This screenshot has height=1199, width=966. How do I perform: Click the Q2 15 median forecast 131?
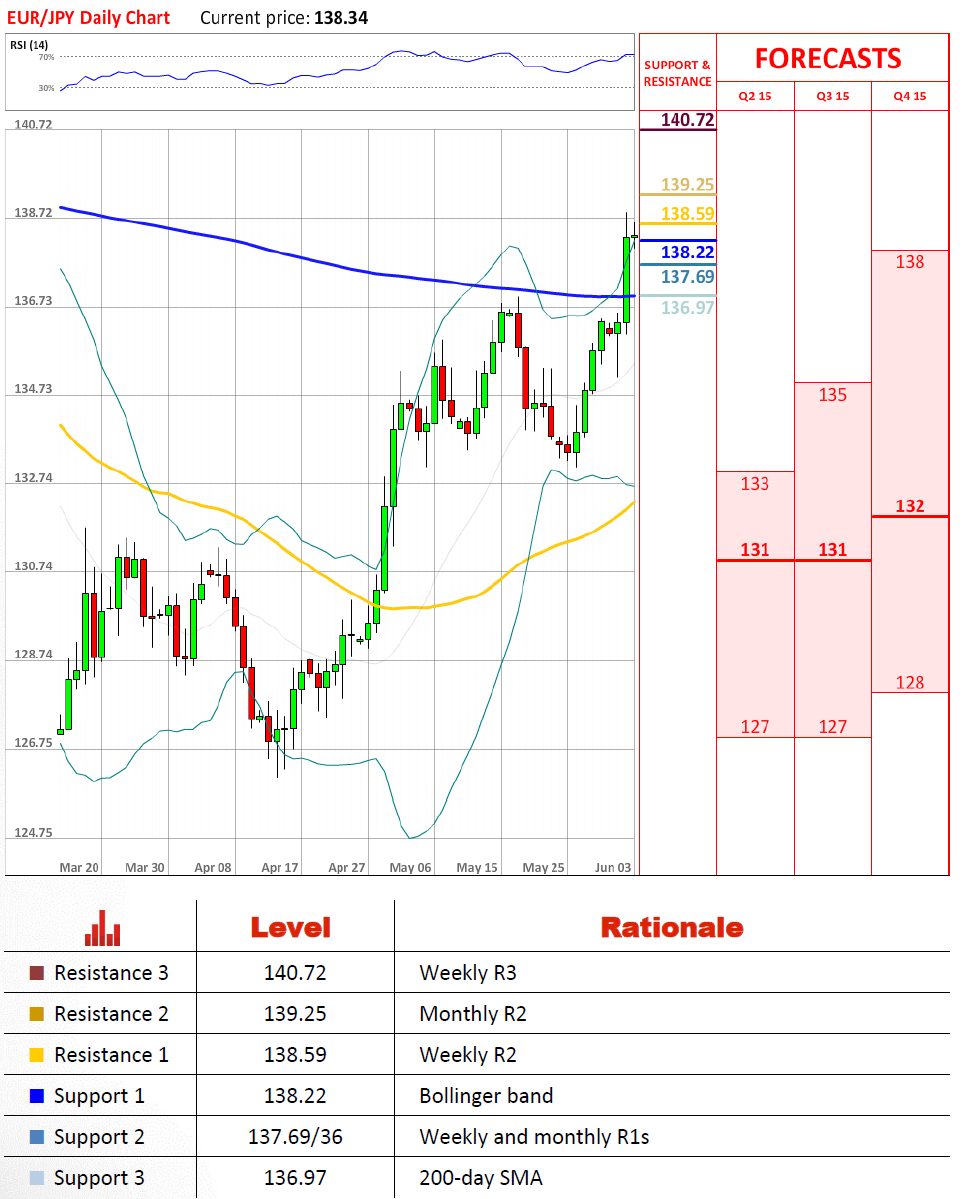(x=755, y=550)
